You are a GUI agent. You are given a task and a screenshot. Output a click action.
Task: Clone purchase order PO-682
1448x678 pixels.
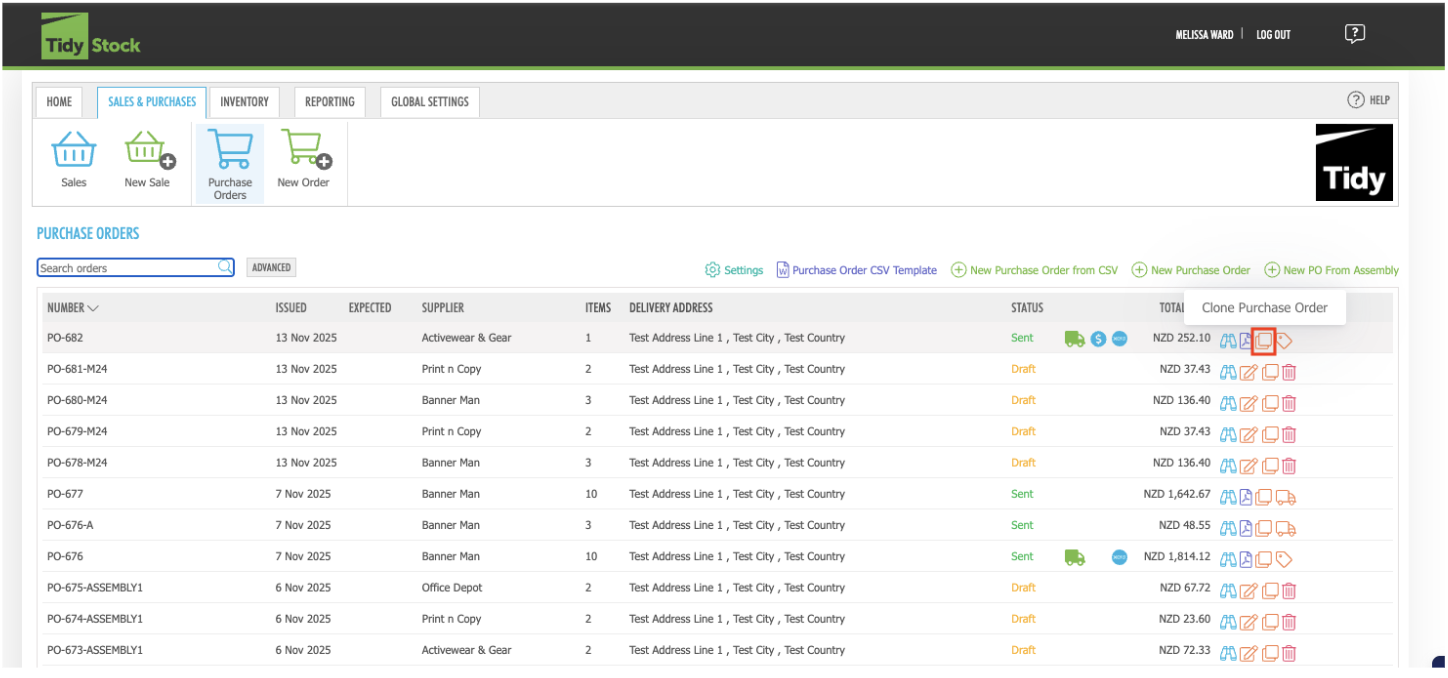pos(1264,340)
